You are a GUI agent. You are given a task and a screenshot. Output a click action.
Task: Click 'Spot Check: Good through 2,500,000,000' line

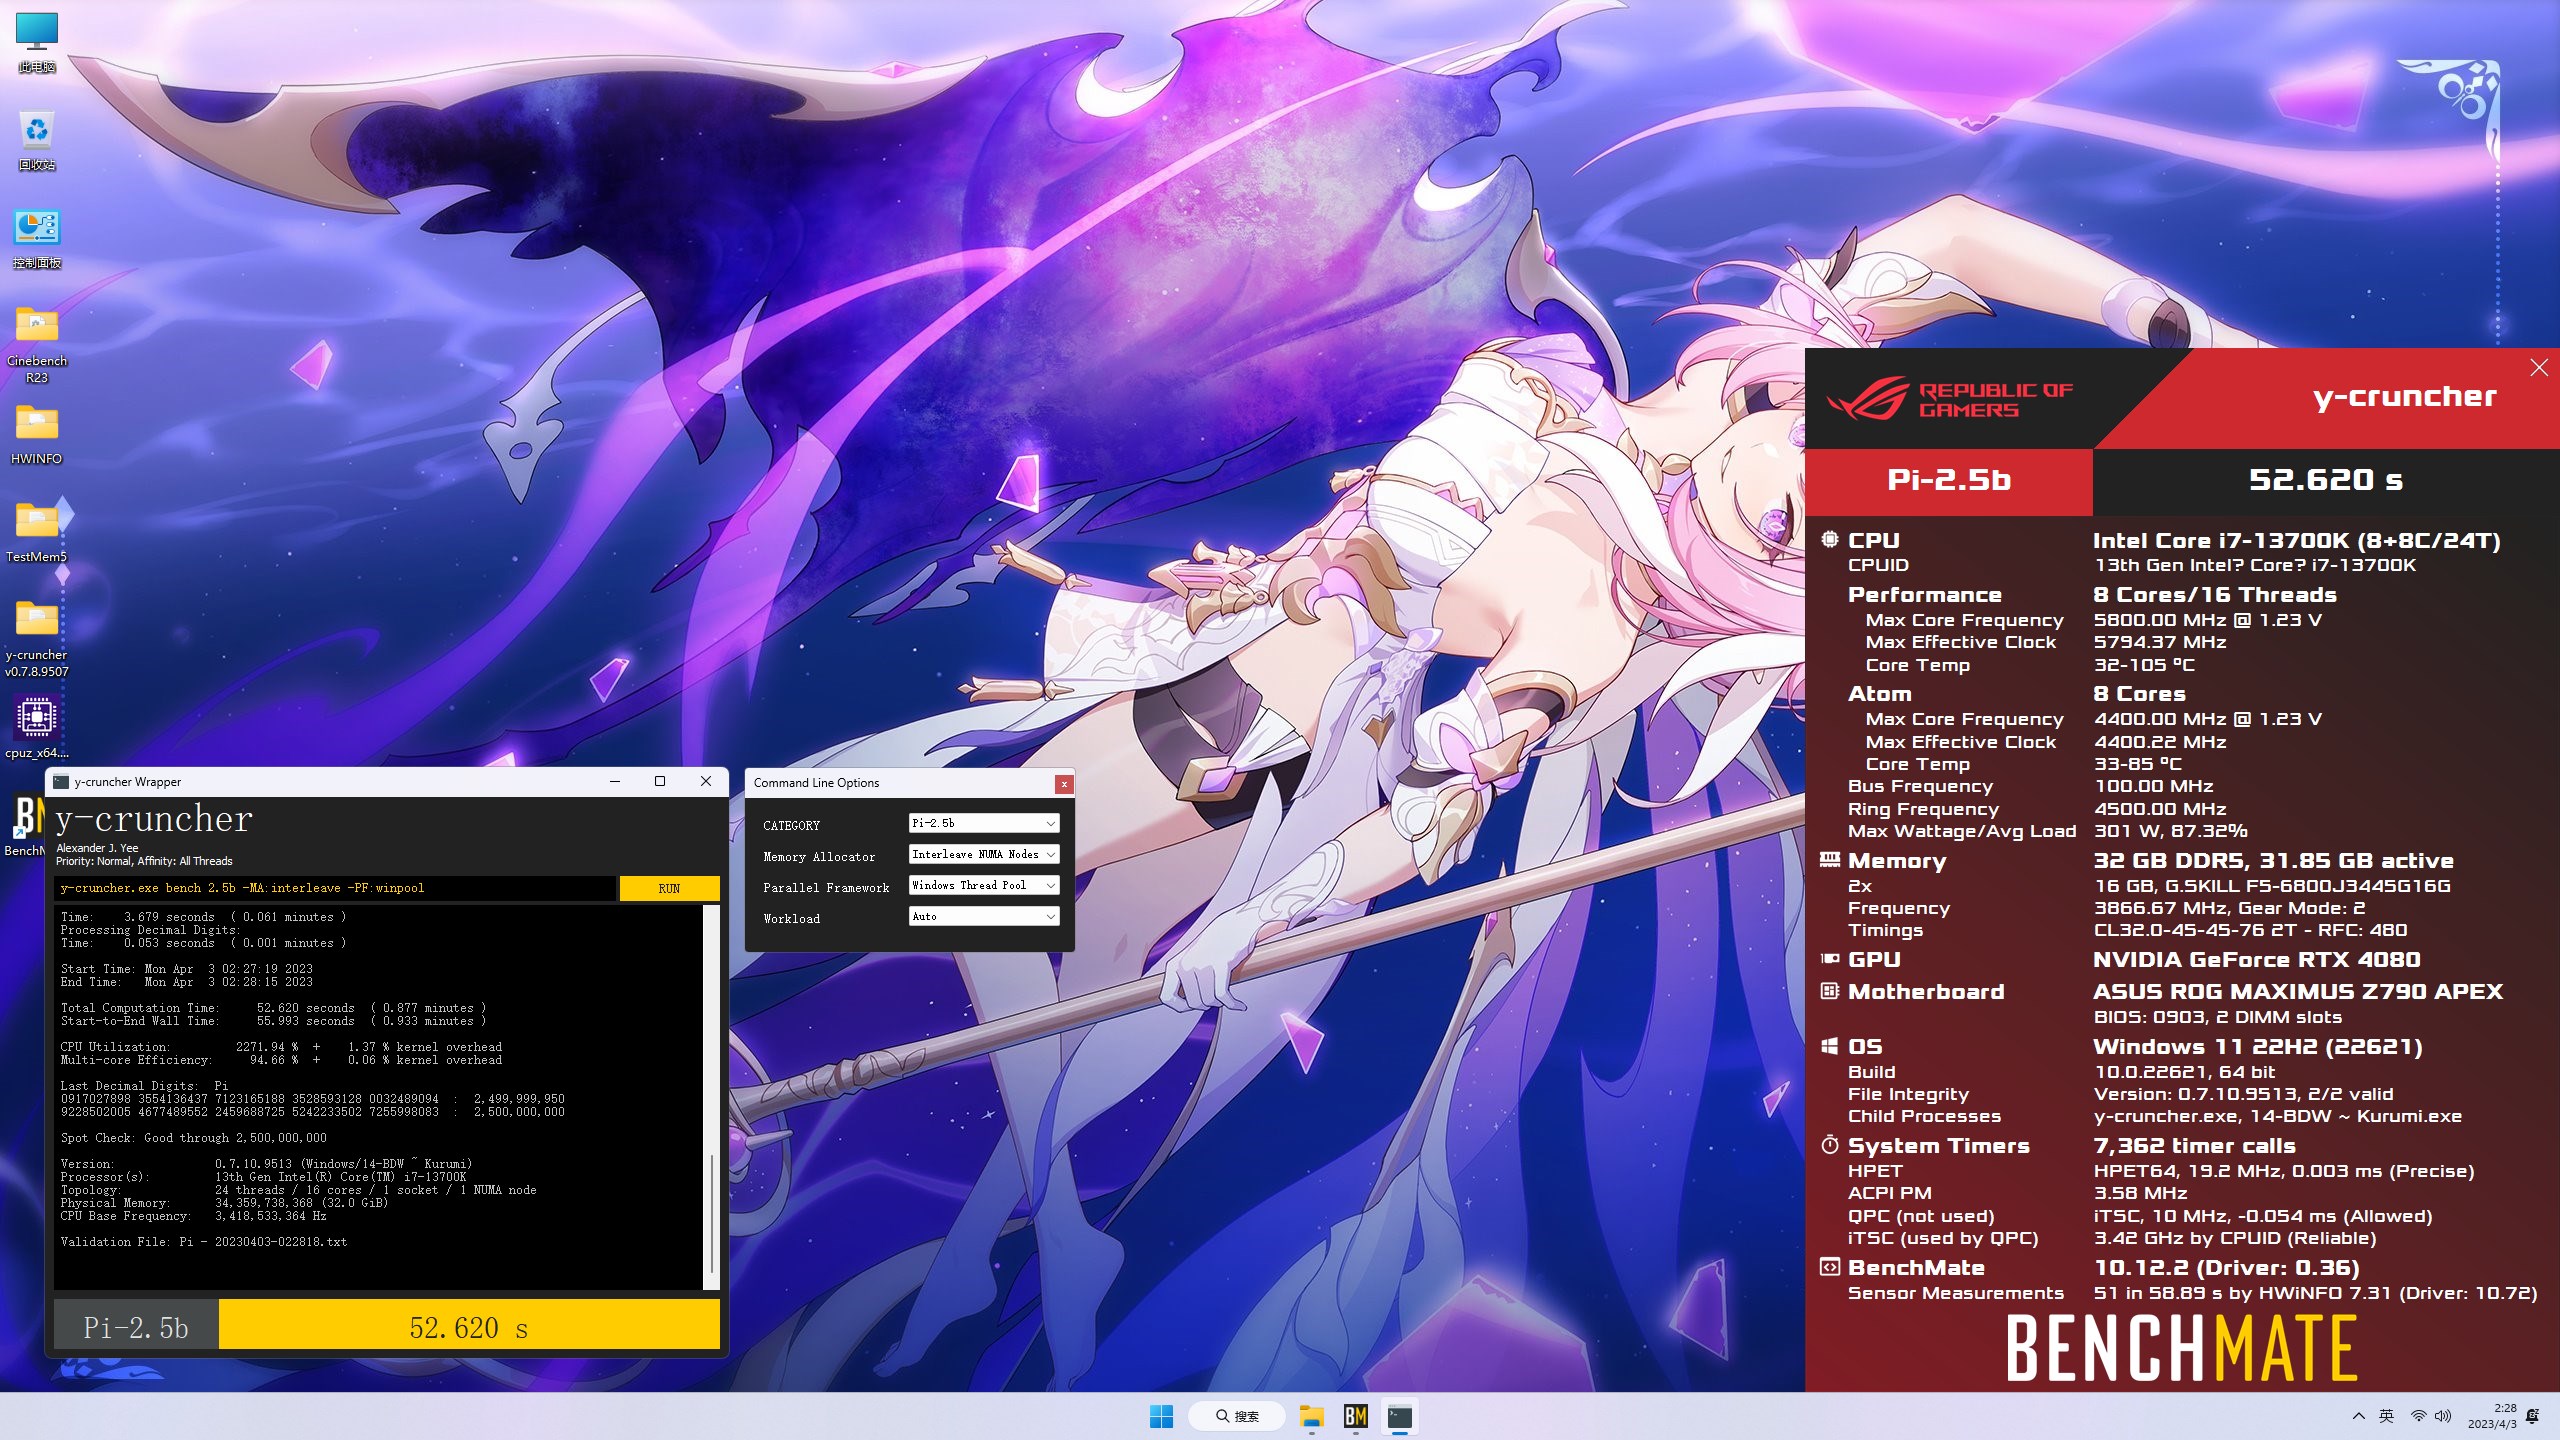(x=194, y=1138)
